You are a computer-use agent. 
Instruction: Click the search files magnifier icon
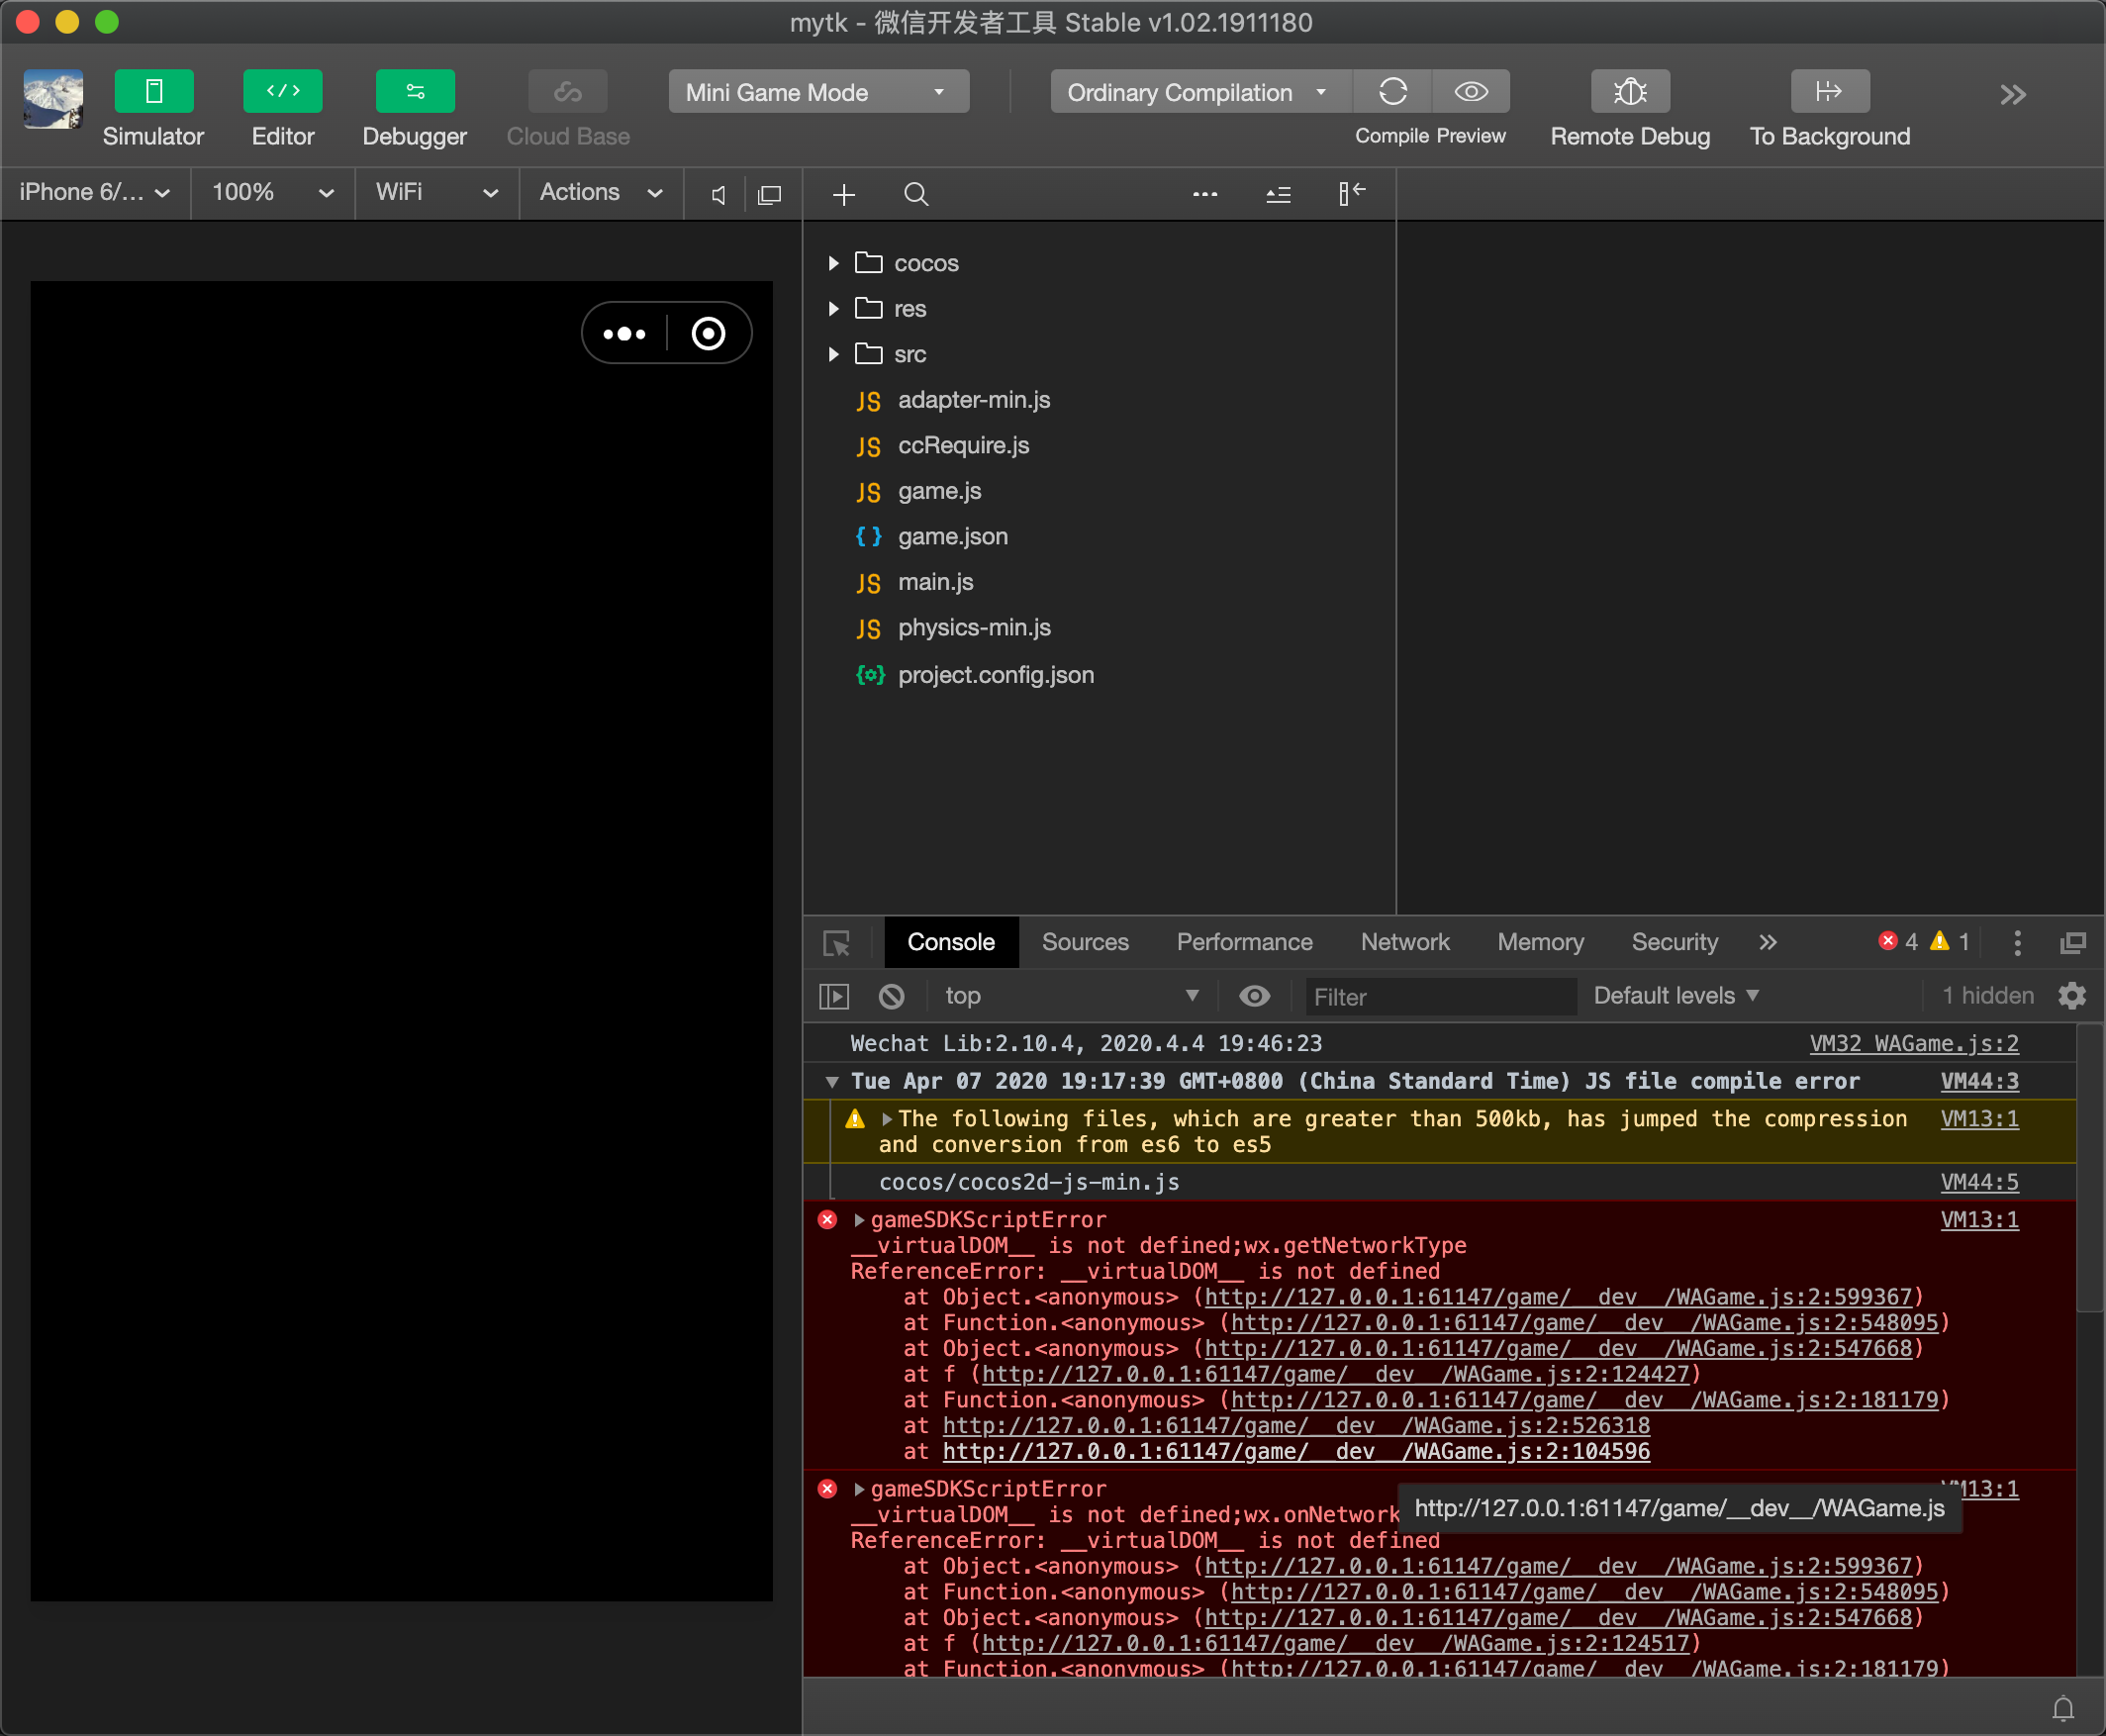pyautogui.click(x=915, y=194)
